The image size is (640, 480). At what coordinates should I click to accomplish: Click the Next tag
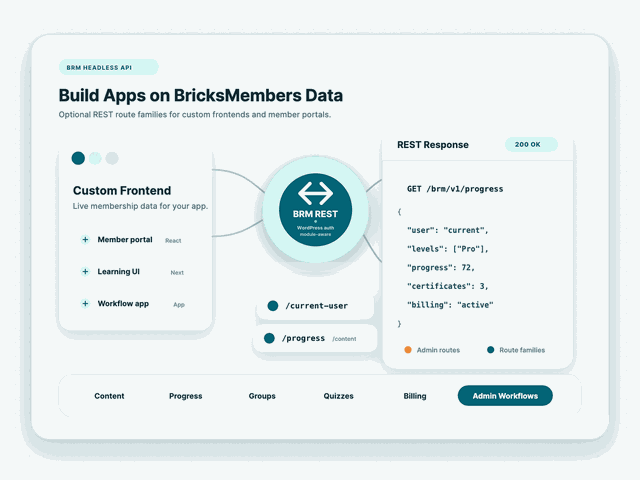point(177,273)
